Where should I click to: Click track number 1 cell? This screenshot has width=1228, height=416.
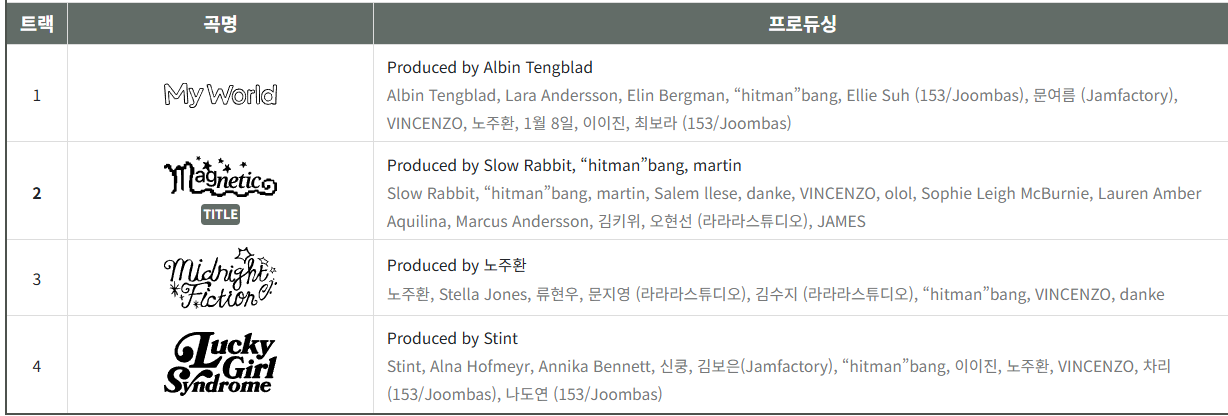click(x=37, y=95)
